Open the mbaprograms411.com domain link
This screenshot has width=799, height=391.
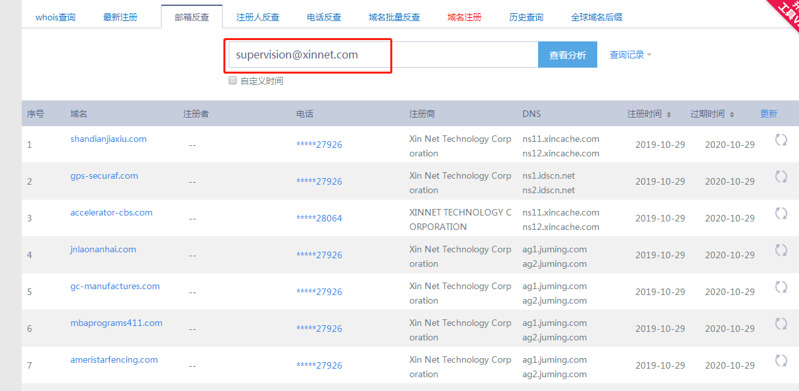pyautogui.click(x=116, y=323)
